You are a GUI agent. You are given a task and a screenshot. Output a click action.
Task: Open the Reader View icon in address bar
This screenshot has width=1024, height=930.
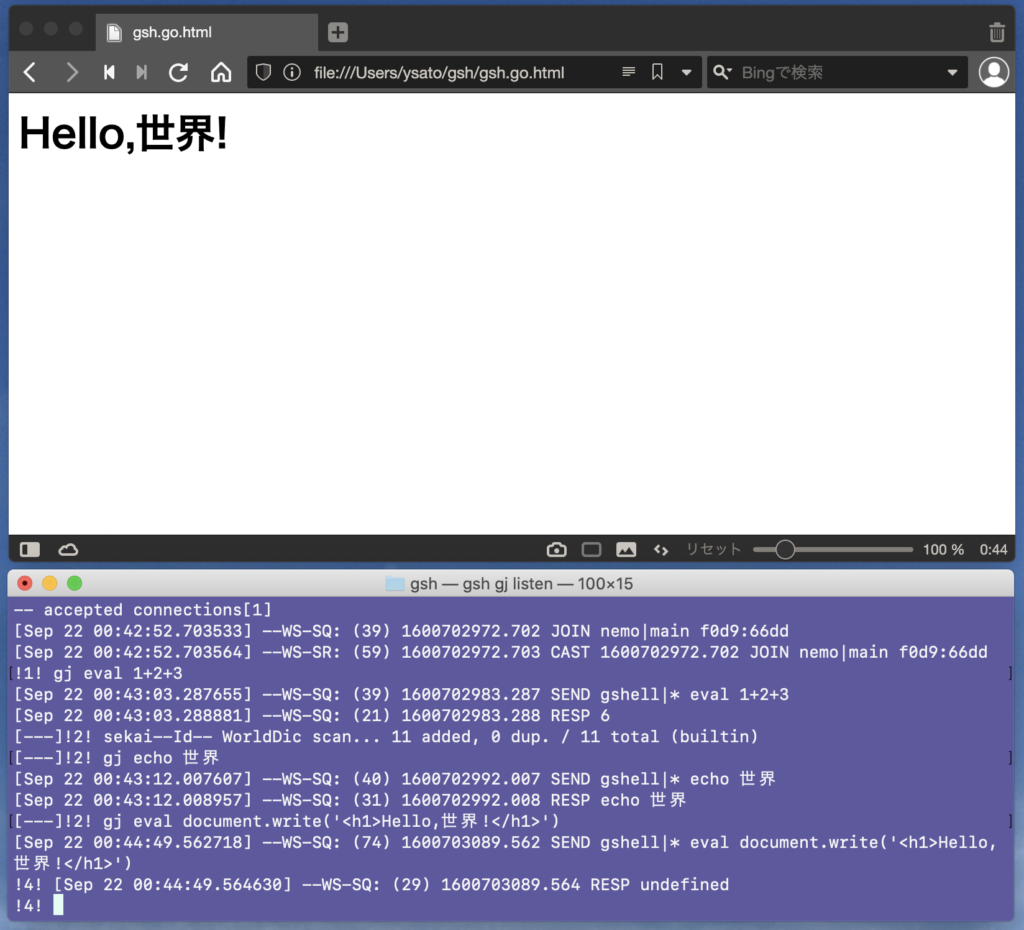coord(629,72)
